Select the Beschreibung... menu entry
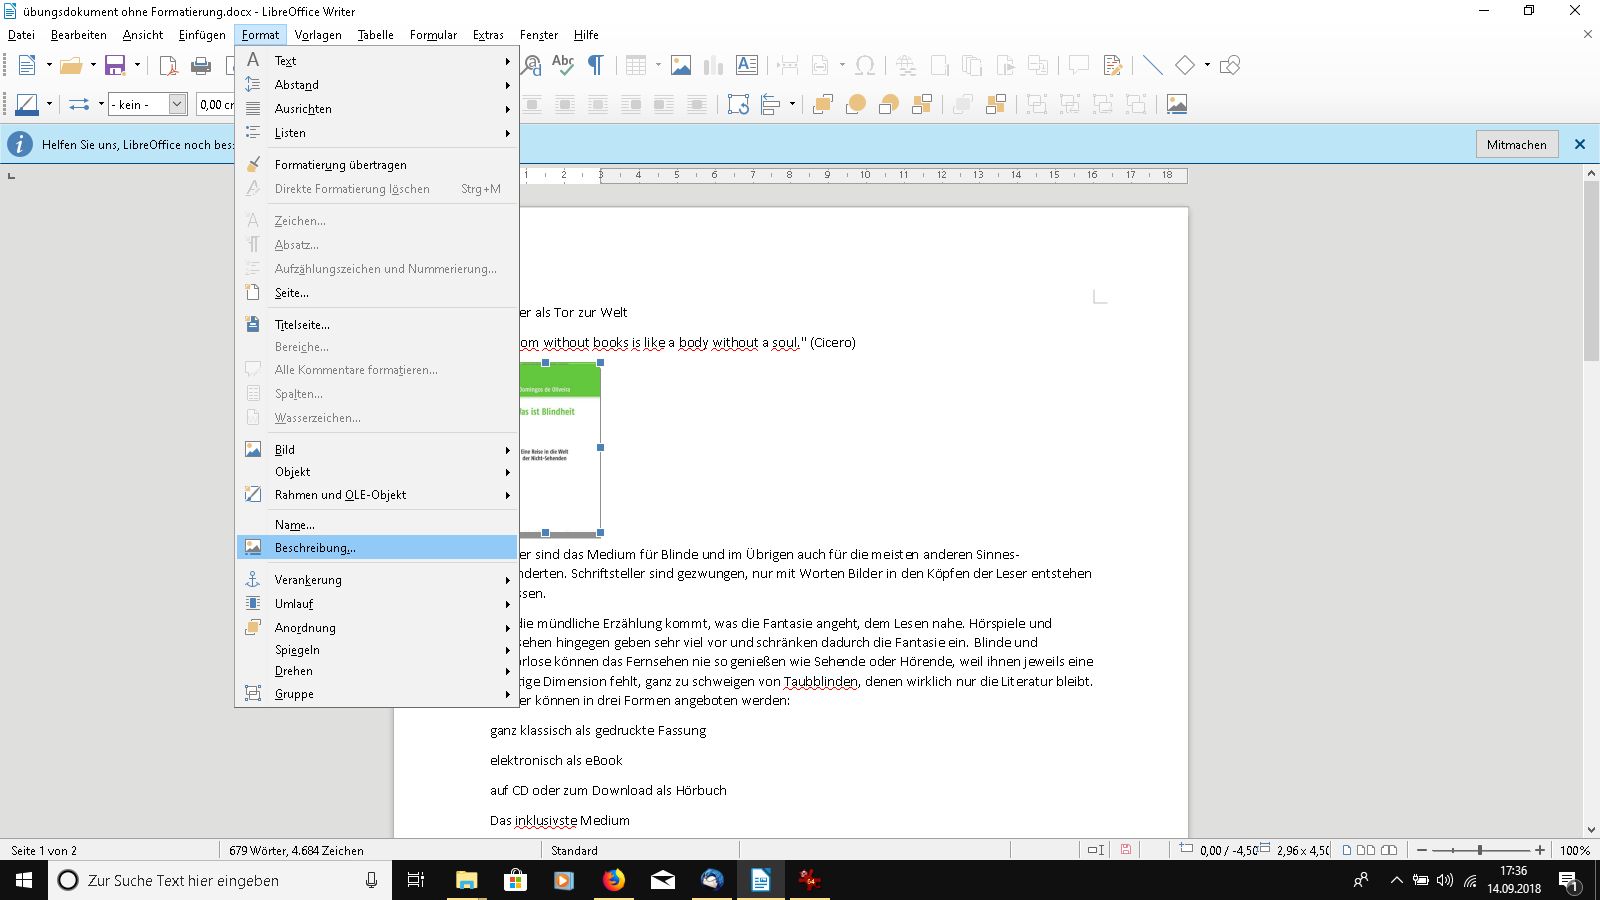Image resolution: width=1600 pixels, height=900 pixels. tap(377, 548)
